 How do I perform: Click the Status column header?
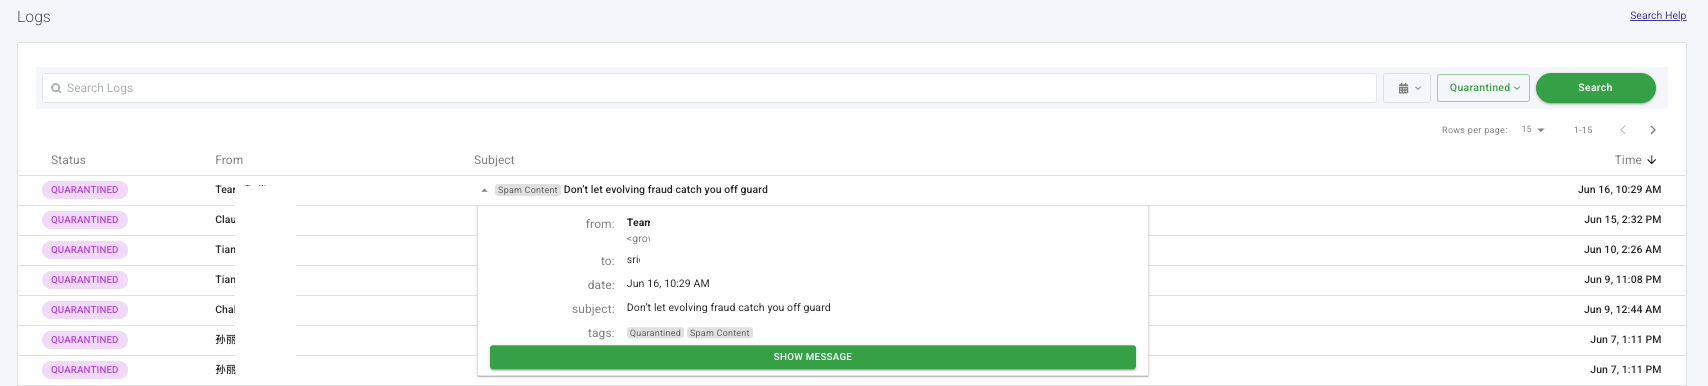(68, 160)
